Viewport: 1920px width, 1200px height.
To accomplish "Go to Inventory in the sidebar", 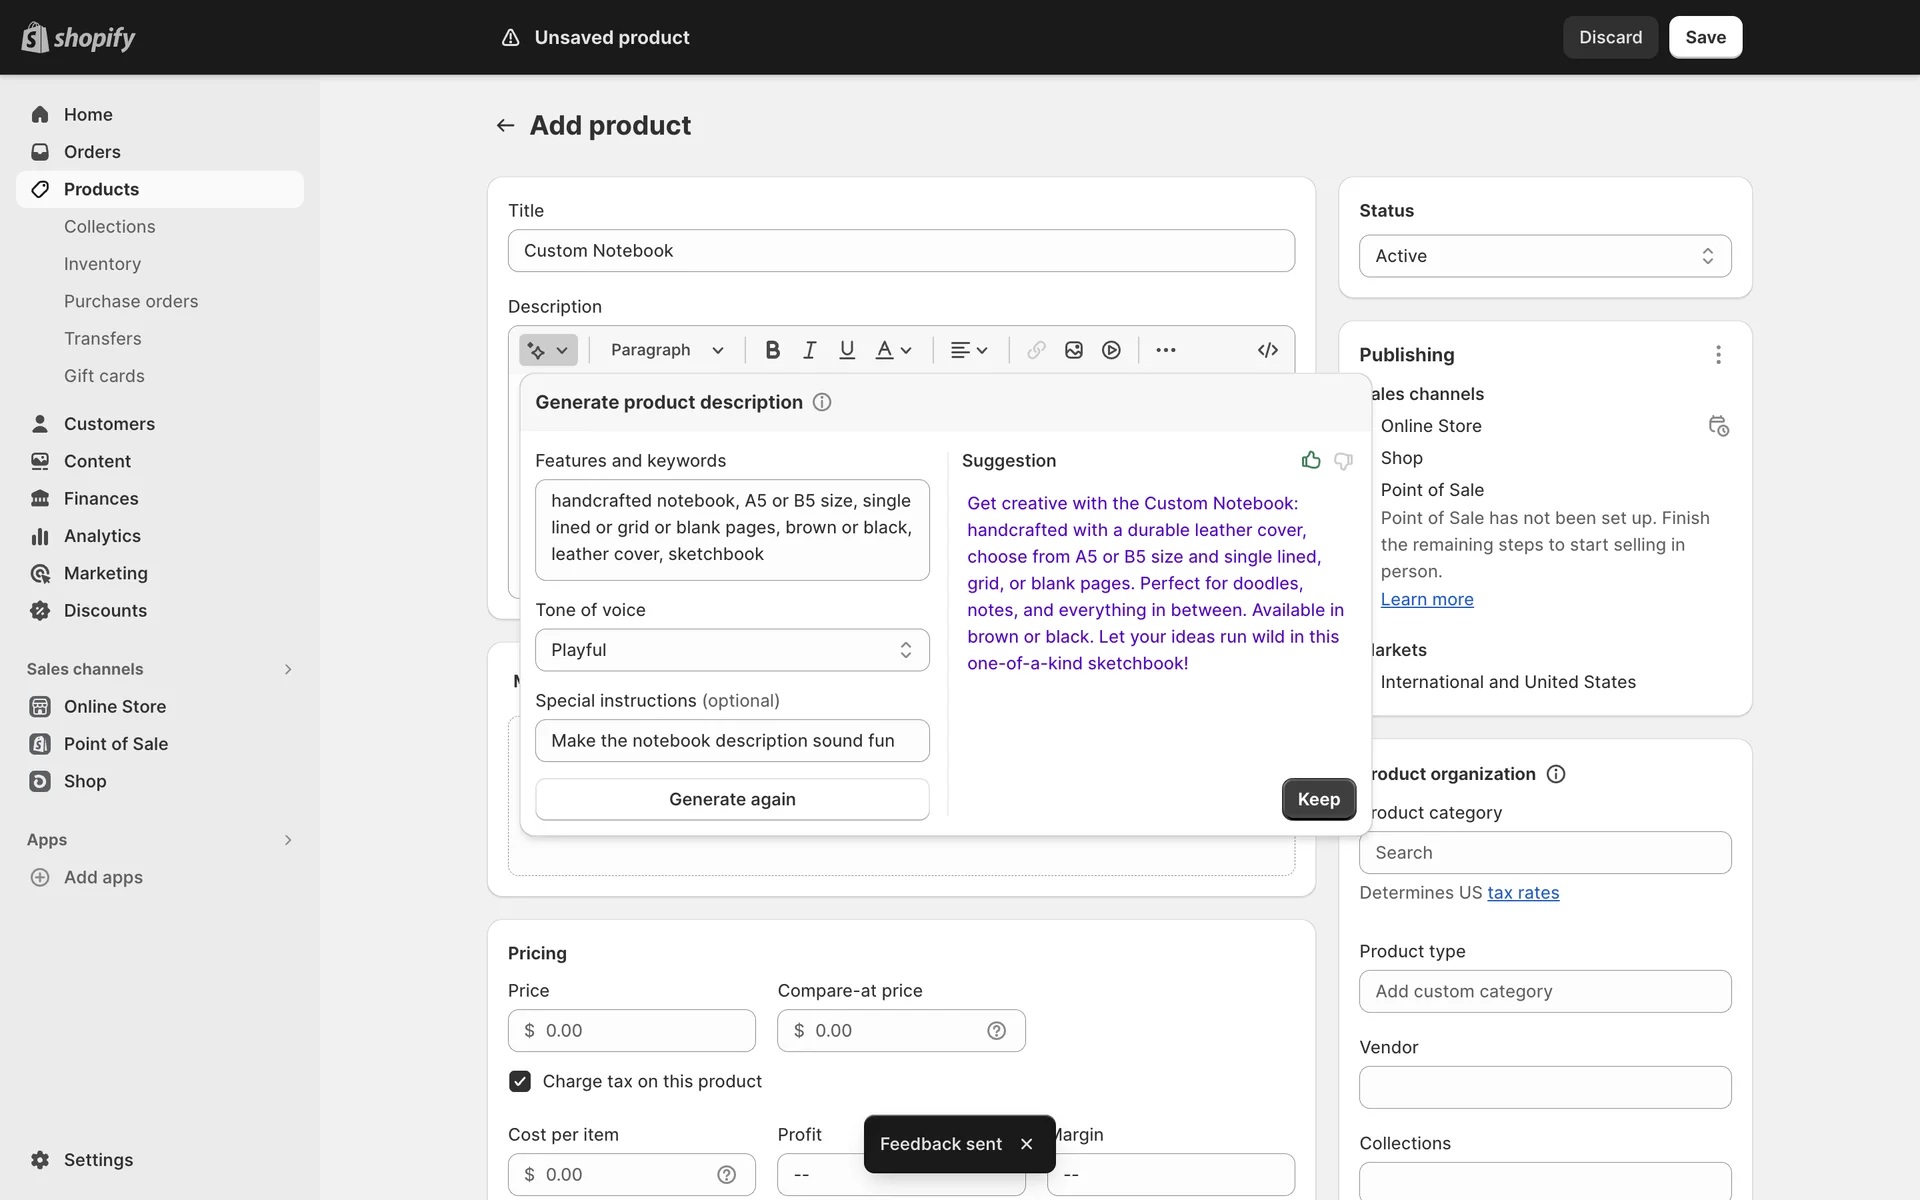I will pos(102,264).
